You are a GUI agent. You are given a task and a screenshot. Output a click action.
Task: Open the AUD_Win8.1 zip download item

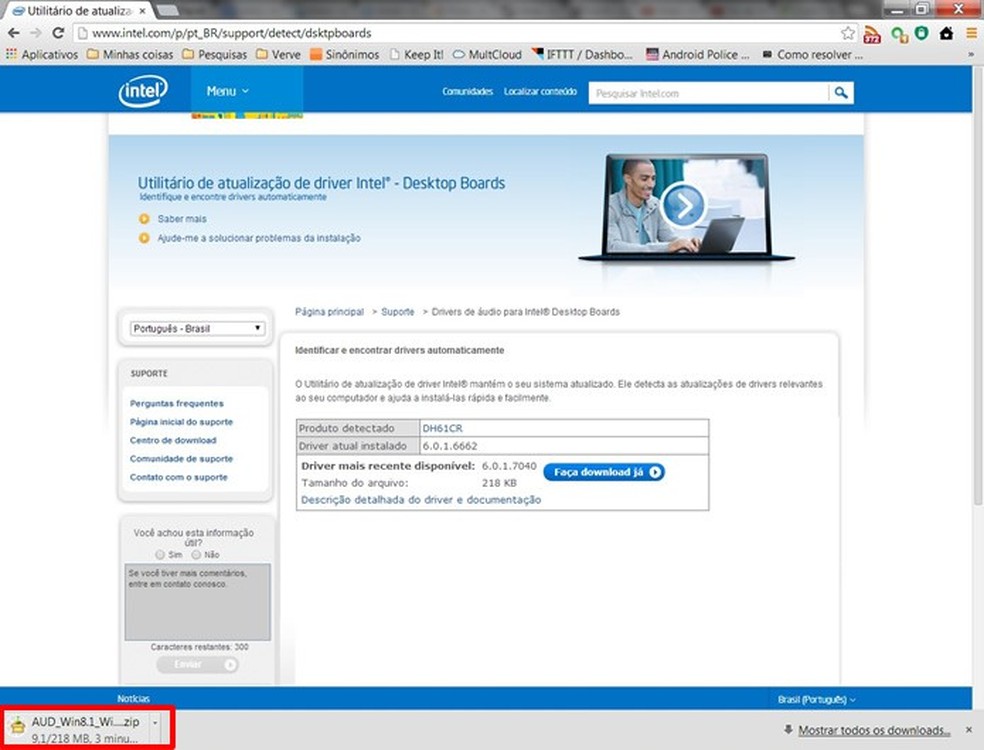click(75, 729)
